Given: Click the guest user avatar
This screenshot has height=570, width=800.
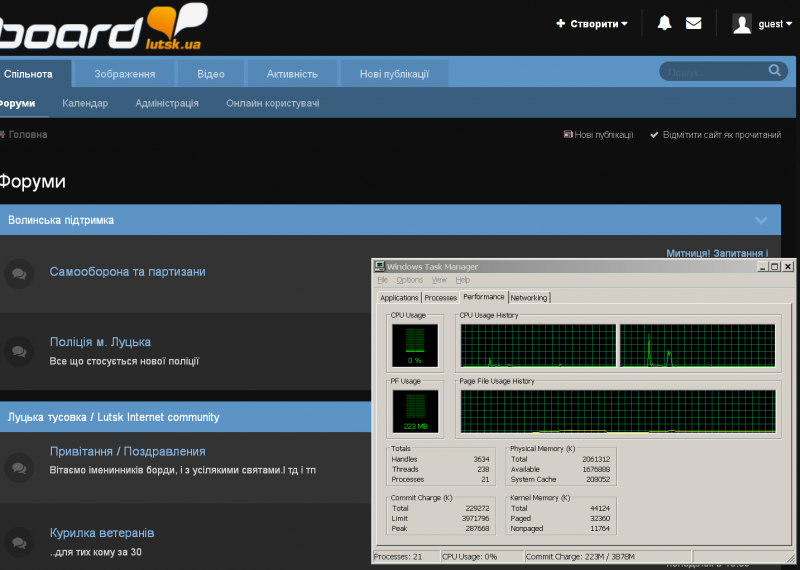Looking at the screenshot, I should pos(742,24).
